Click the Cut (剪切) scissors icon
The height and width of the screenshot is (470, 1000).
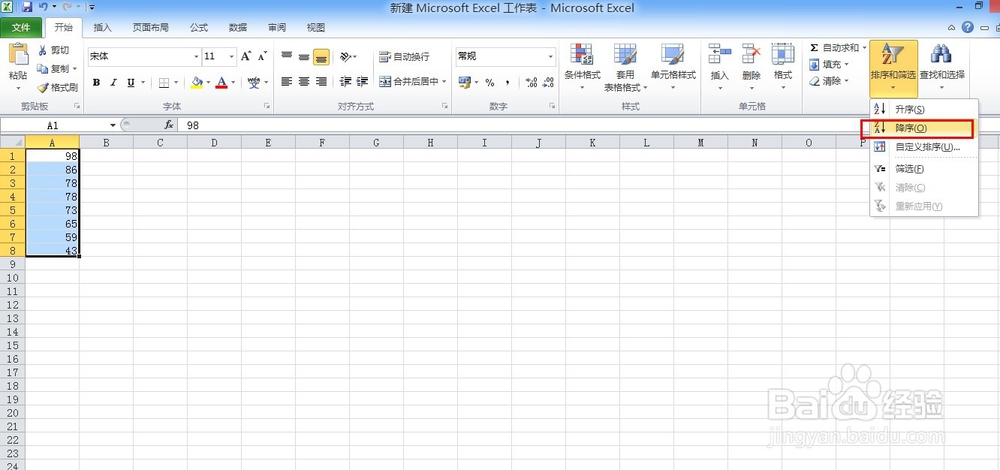pyautogui.click(x=43, y=50)
